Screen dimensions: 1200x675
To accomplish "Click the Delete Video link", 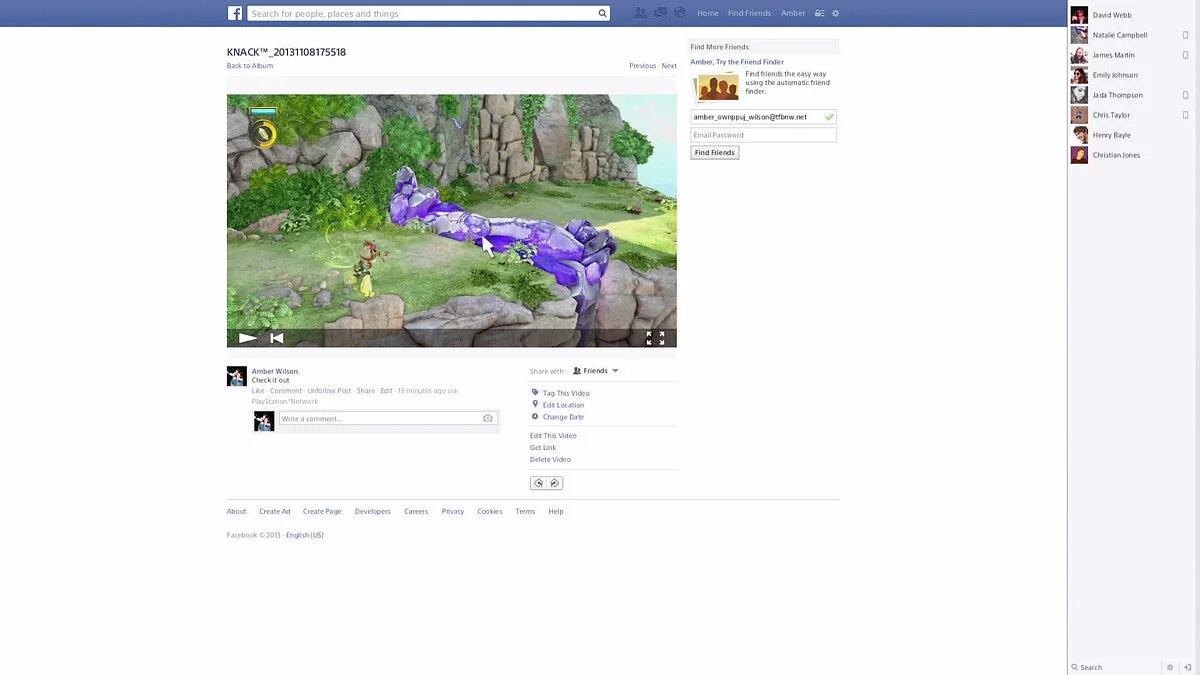I will coord(550,460).
